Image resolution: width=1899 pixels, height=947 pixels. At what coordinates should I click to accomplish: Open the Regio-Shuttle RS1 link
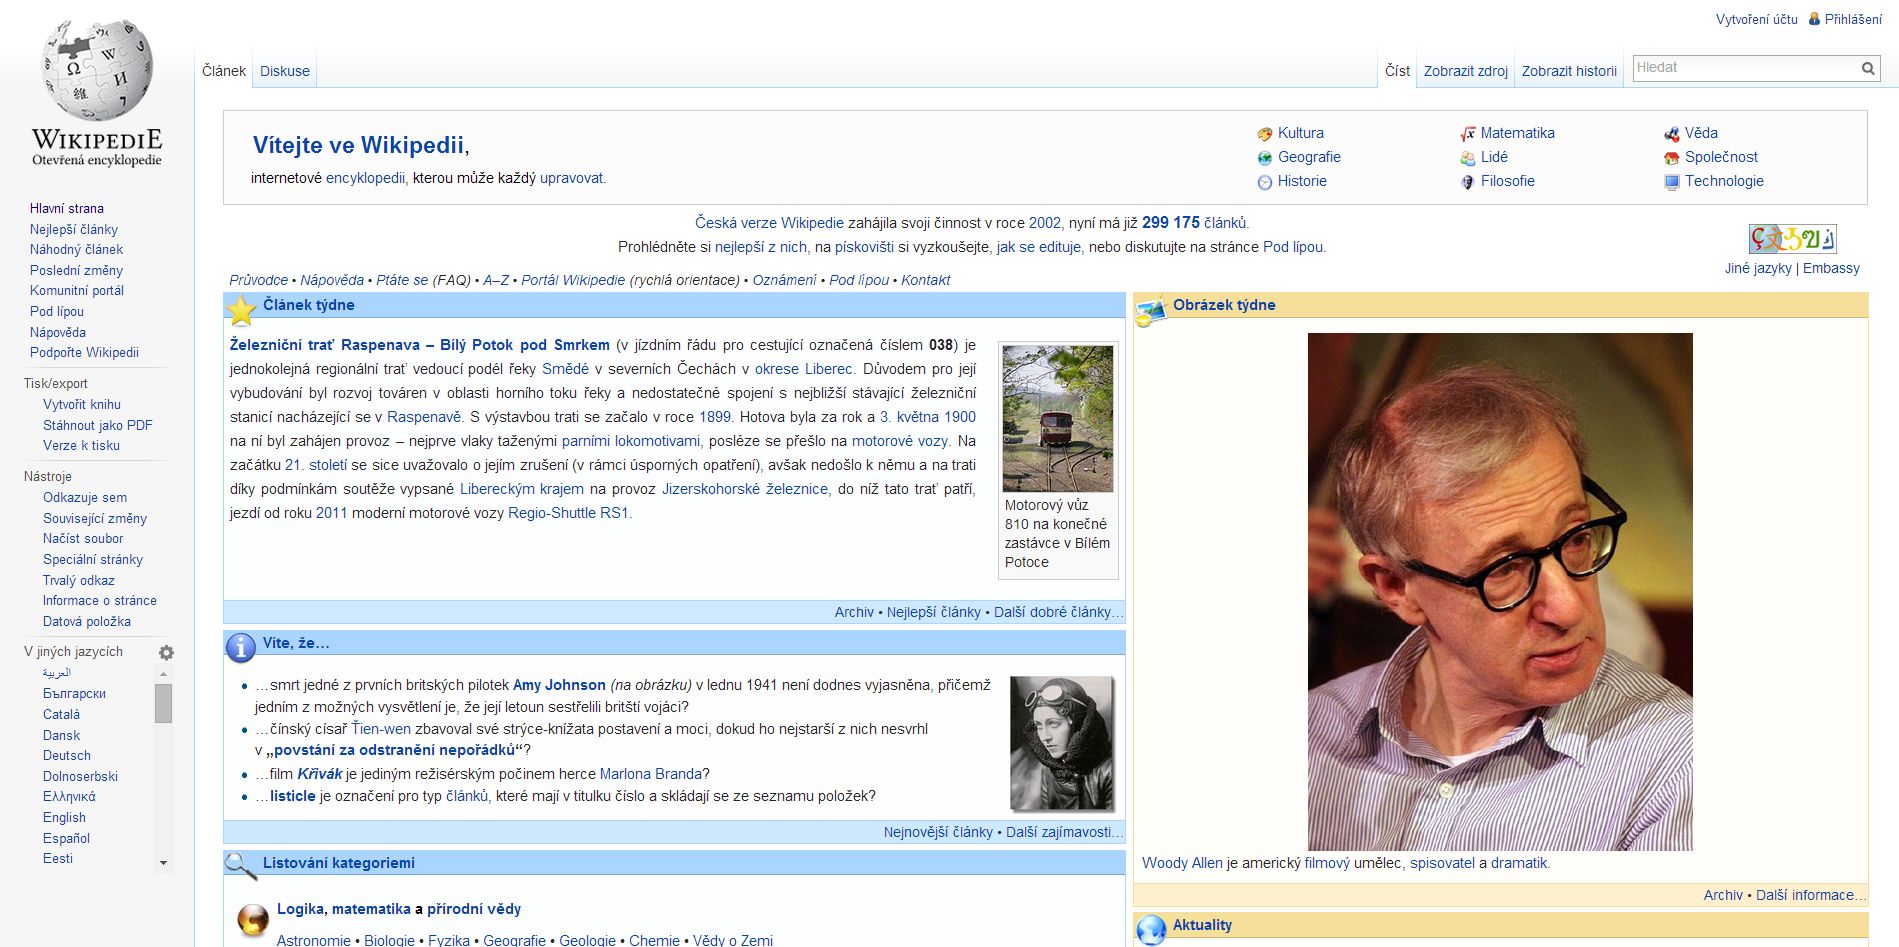pos(568,513)
